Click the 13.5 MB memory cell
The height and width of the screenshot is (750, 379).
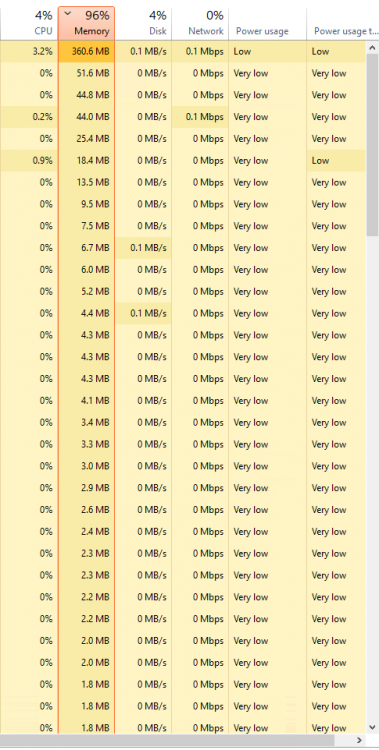(x=87, y=182)
